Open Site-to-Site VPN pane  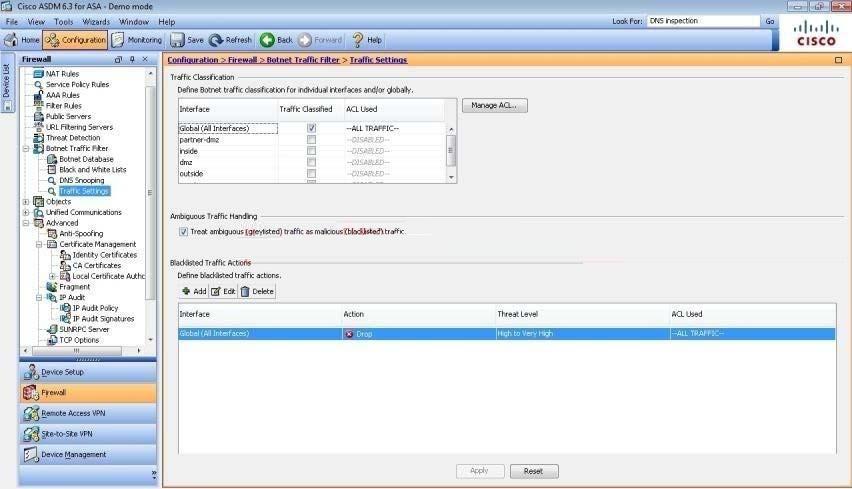coord(88,434)
